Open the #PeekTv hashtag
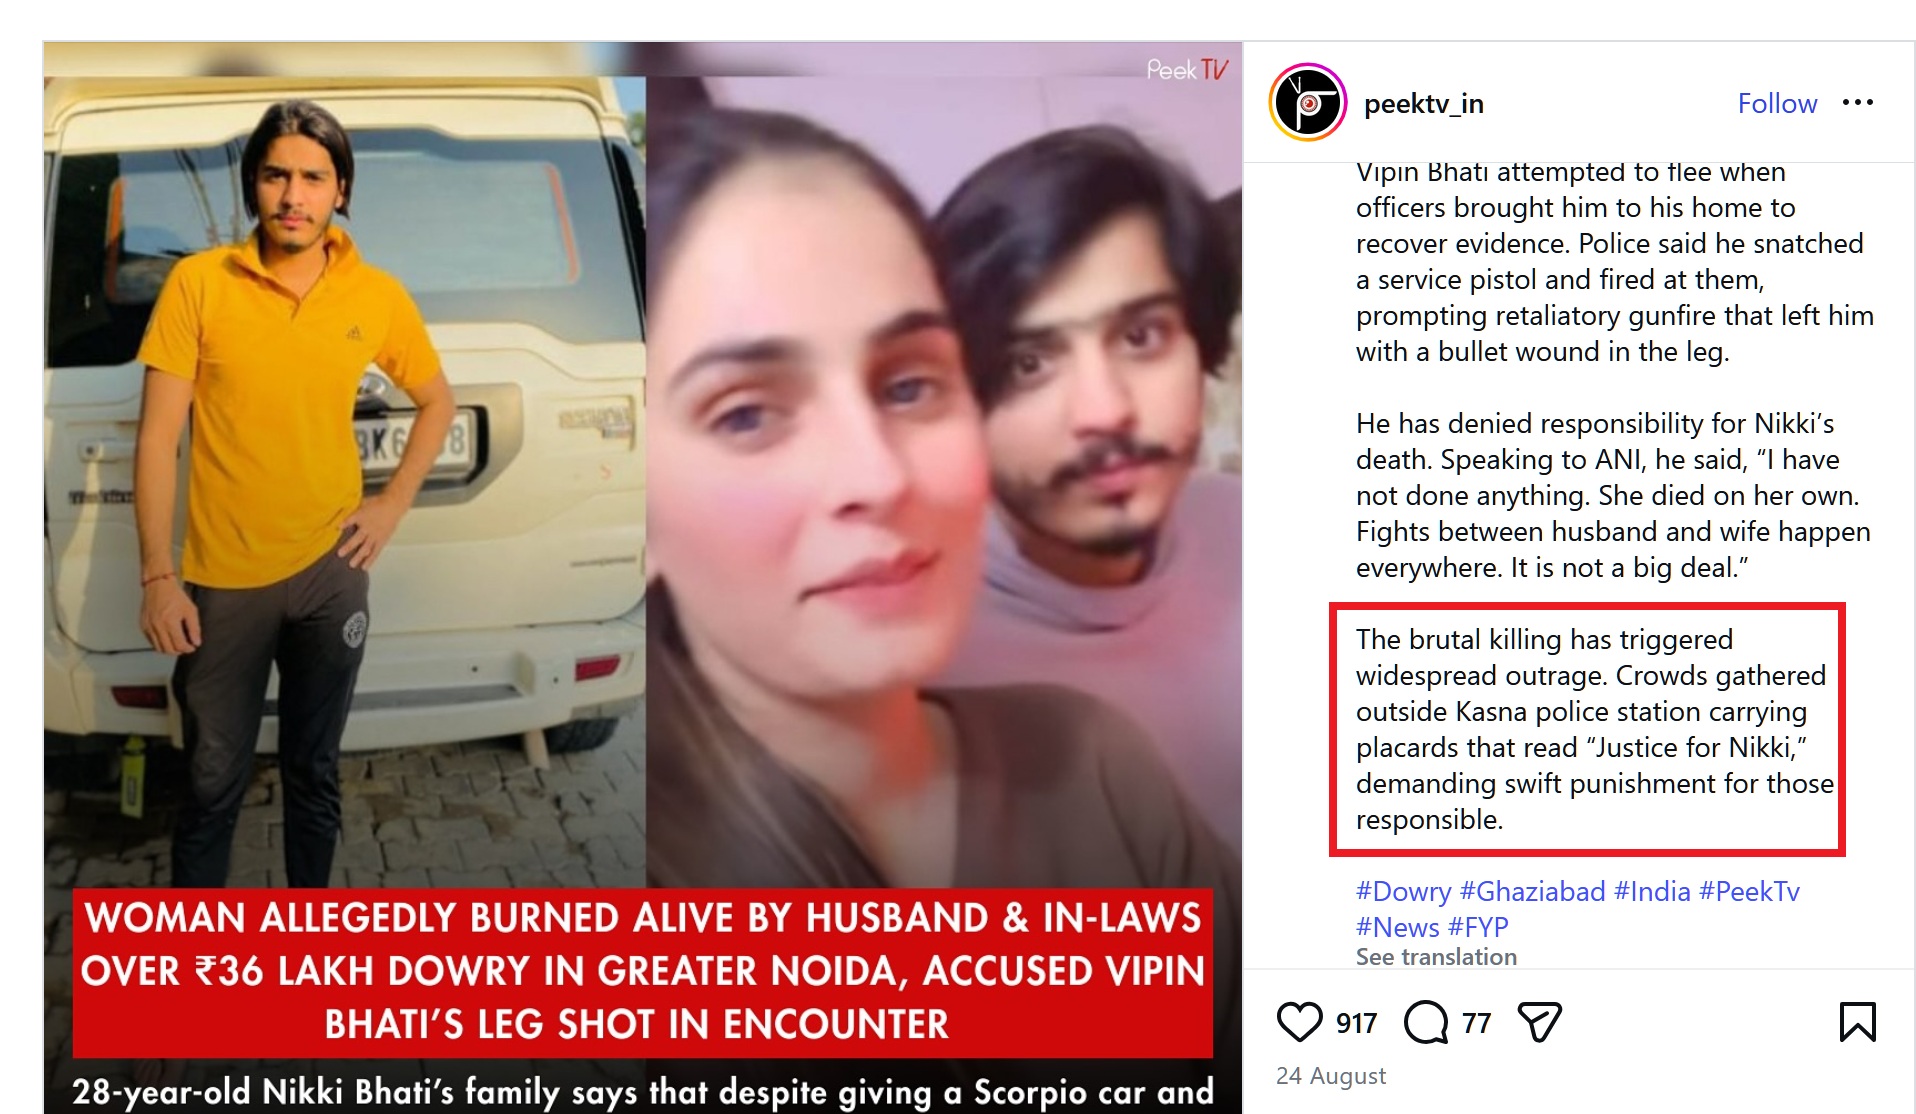Screen dimensions: 1916x1114 [x=1749, y=891]
